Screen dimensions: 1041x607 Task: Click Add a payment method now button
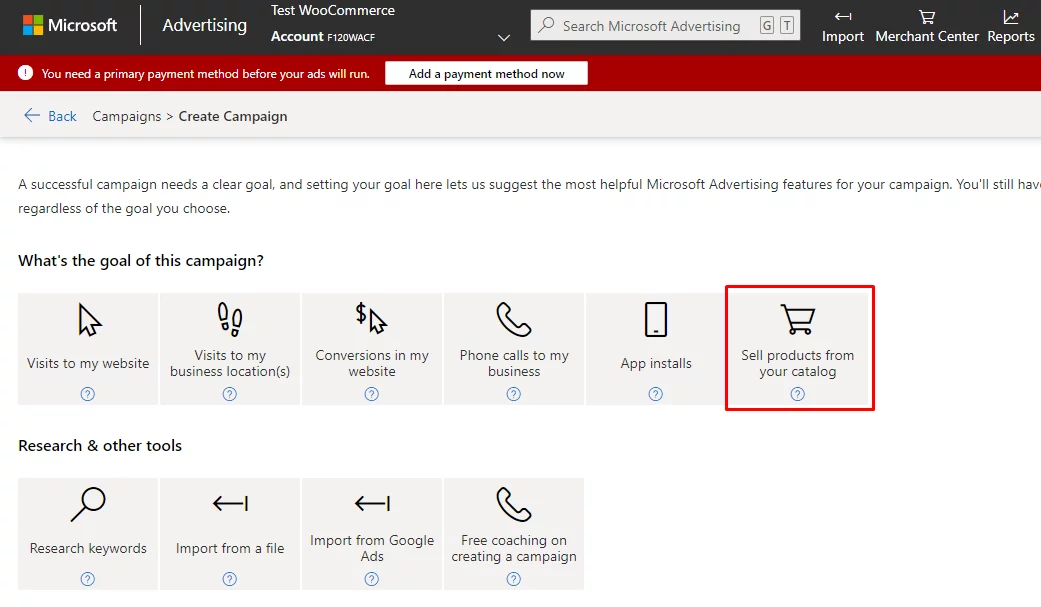[486, 74]
